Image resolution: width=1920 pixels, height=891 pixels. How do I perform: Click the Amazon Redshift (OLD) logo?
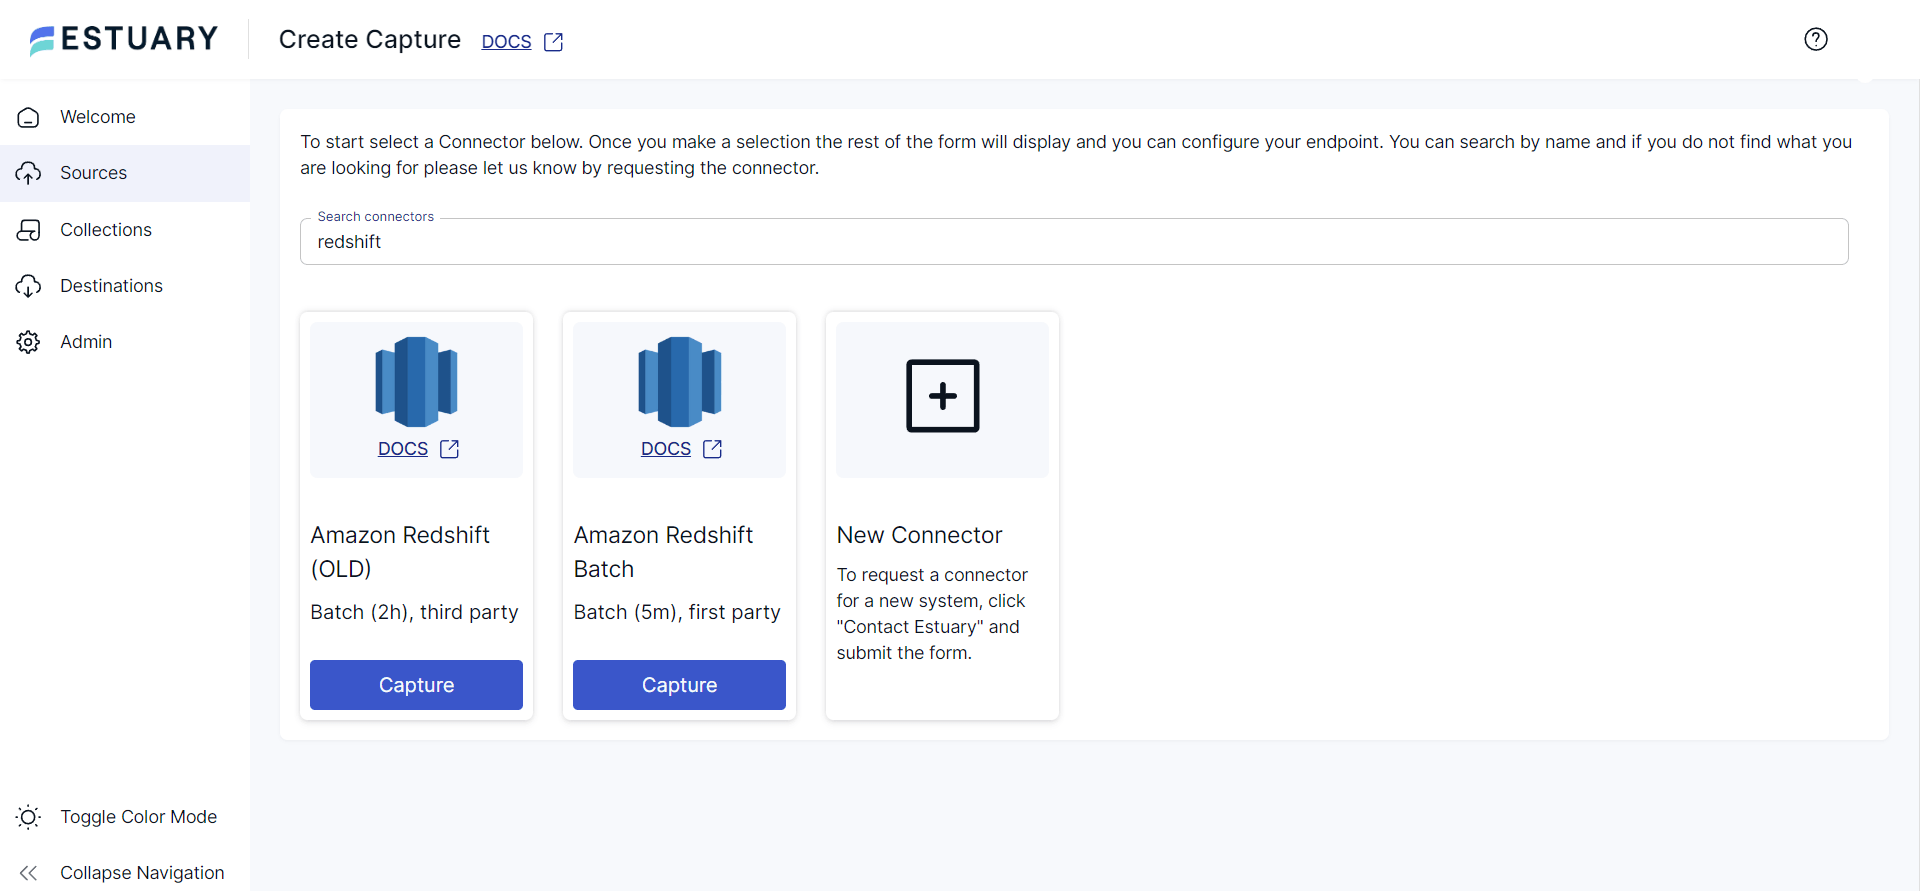[x=416, y=382]
